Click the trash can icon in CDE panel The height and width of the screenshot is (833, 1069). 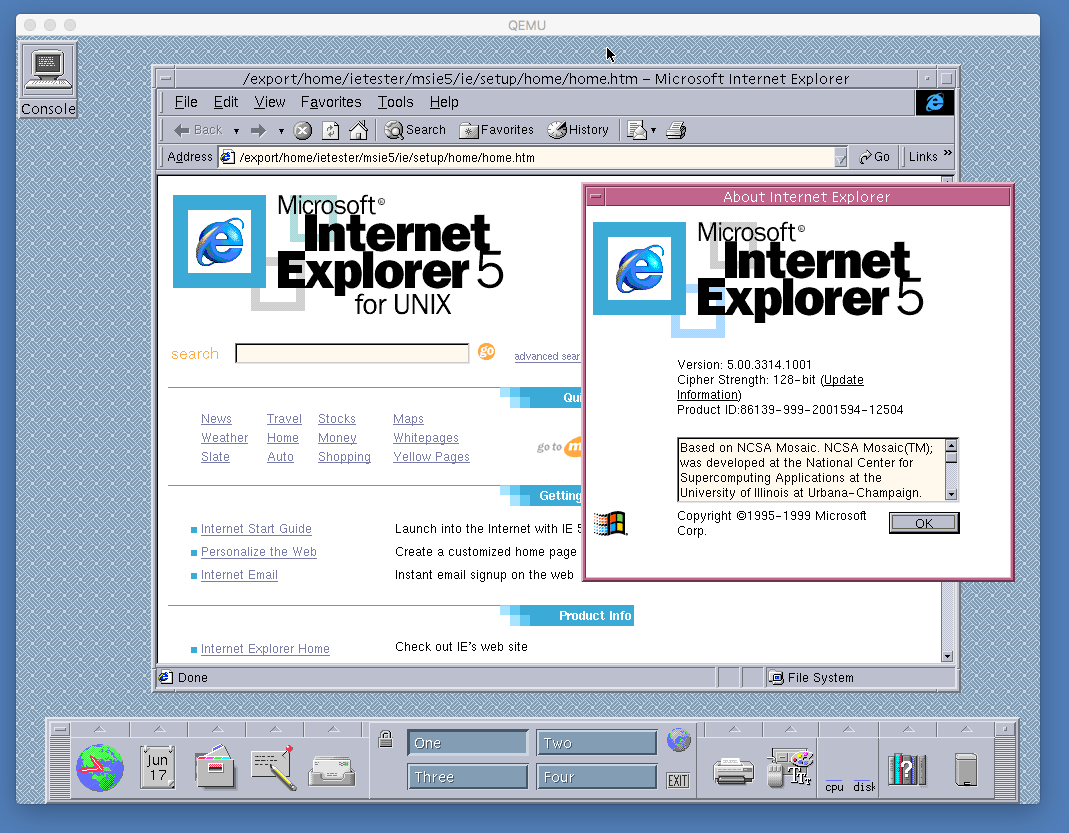(x=966, y=770)
